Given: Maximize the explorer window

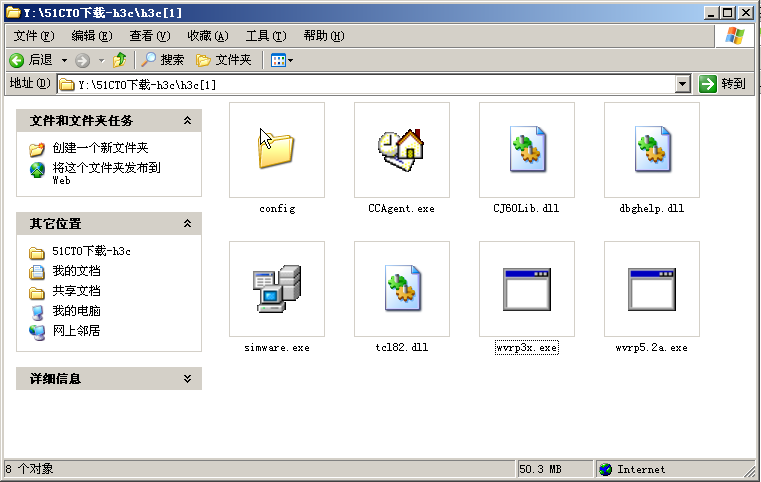Looking at the screenshot, I should 728,13.
